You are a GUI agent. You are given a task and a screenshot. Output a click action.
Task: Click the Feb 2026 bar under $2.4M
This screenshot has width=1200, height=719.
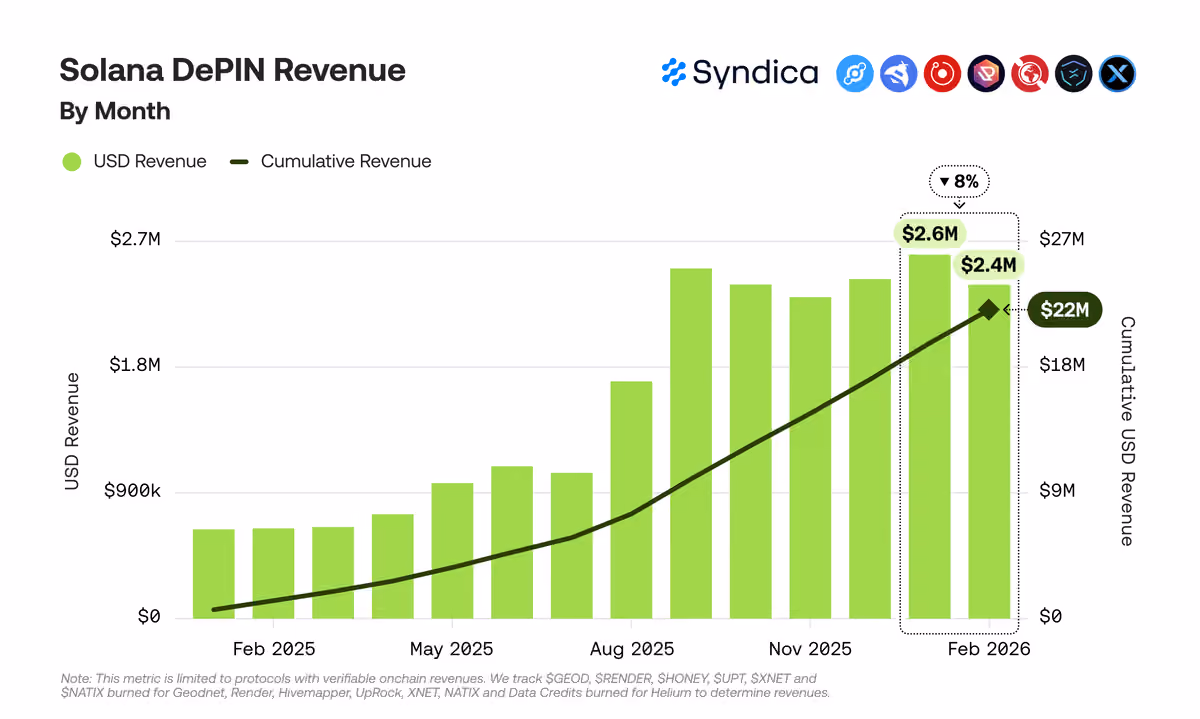[x=989, y=451]
